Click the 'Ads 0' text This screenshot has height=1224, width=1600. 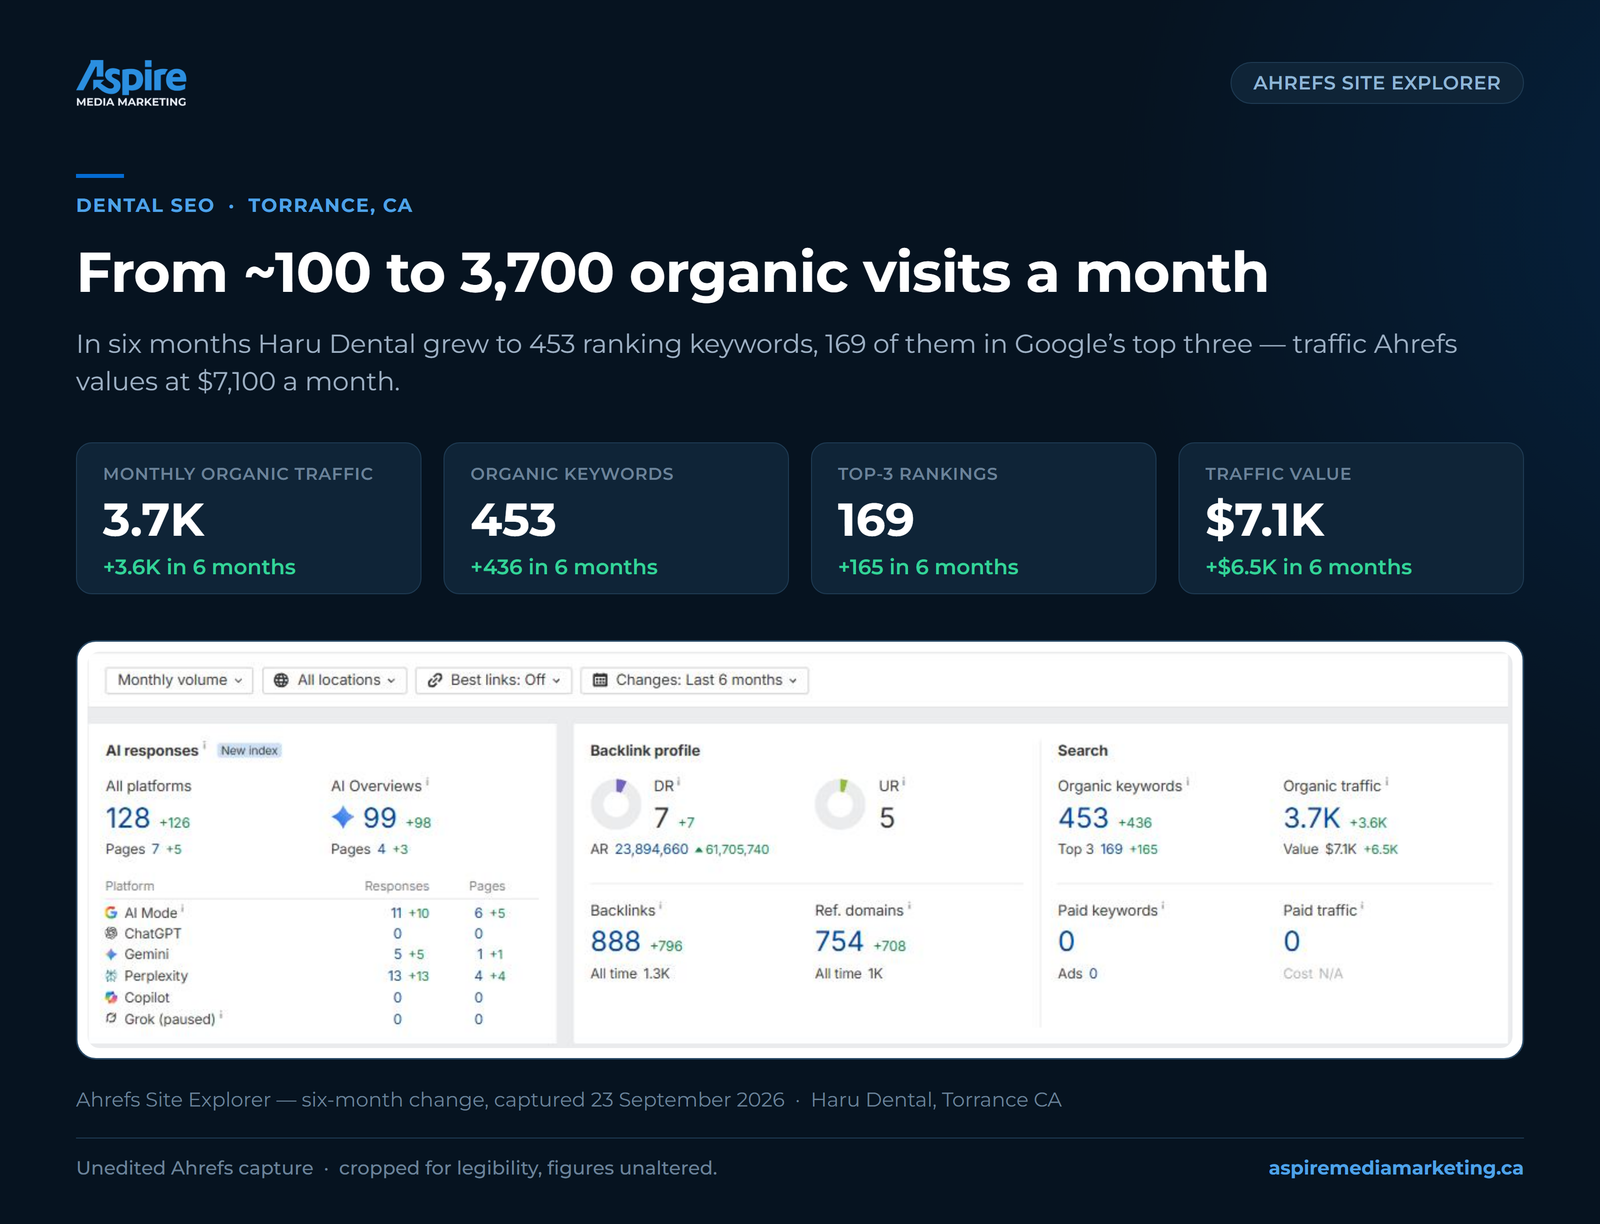pos(1078,974)
